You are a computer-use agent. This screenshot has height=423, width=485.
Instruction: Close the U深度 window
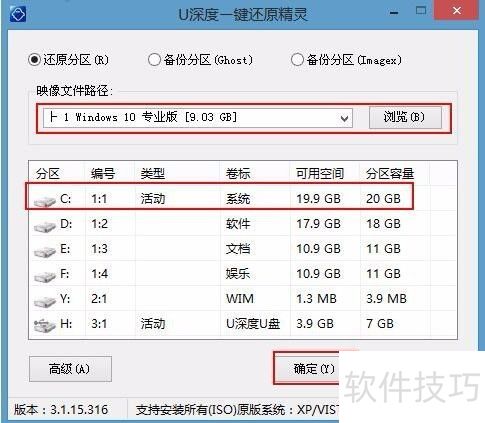457,11
